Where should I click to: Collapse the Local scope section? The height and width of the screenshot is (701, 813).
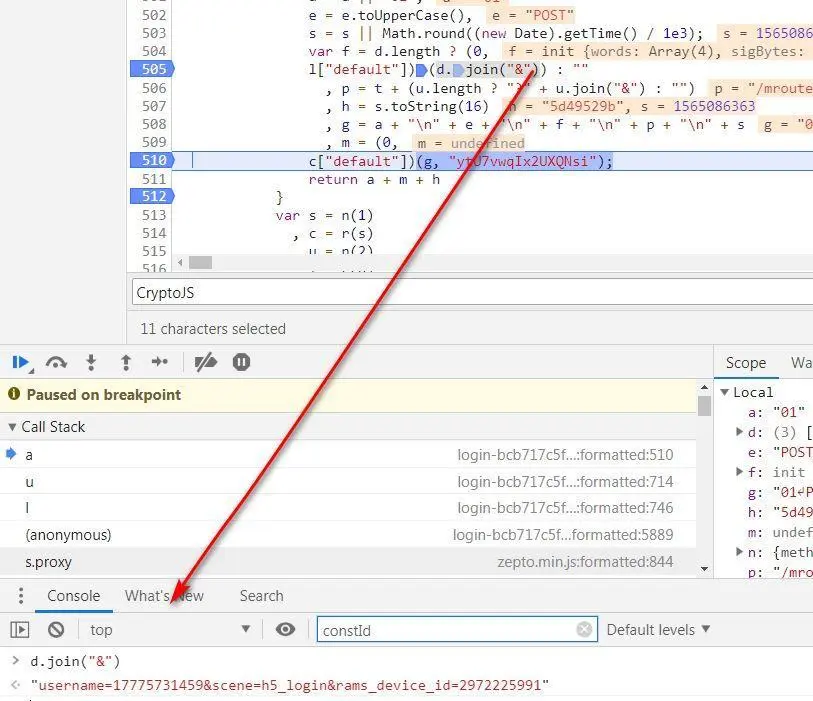(725, 392)
